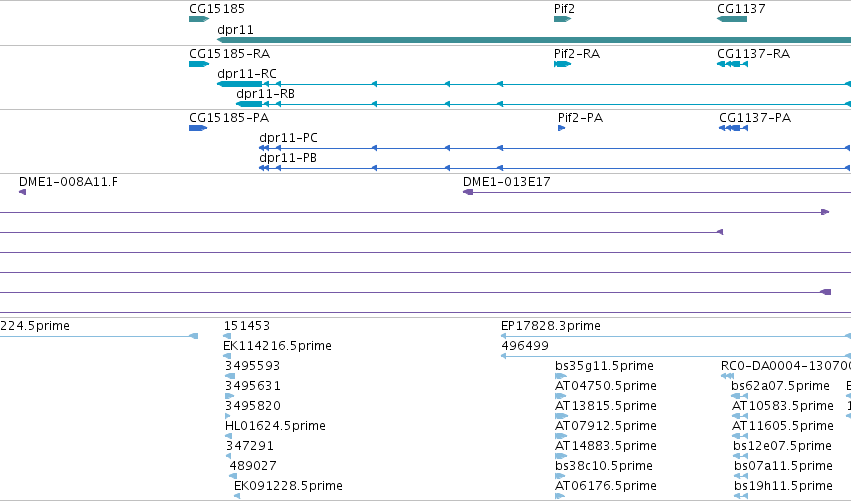Select EK091228.5prime EST label

pyautogui.click(x=288, y=486)
